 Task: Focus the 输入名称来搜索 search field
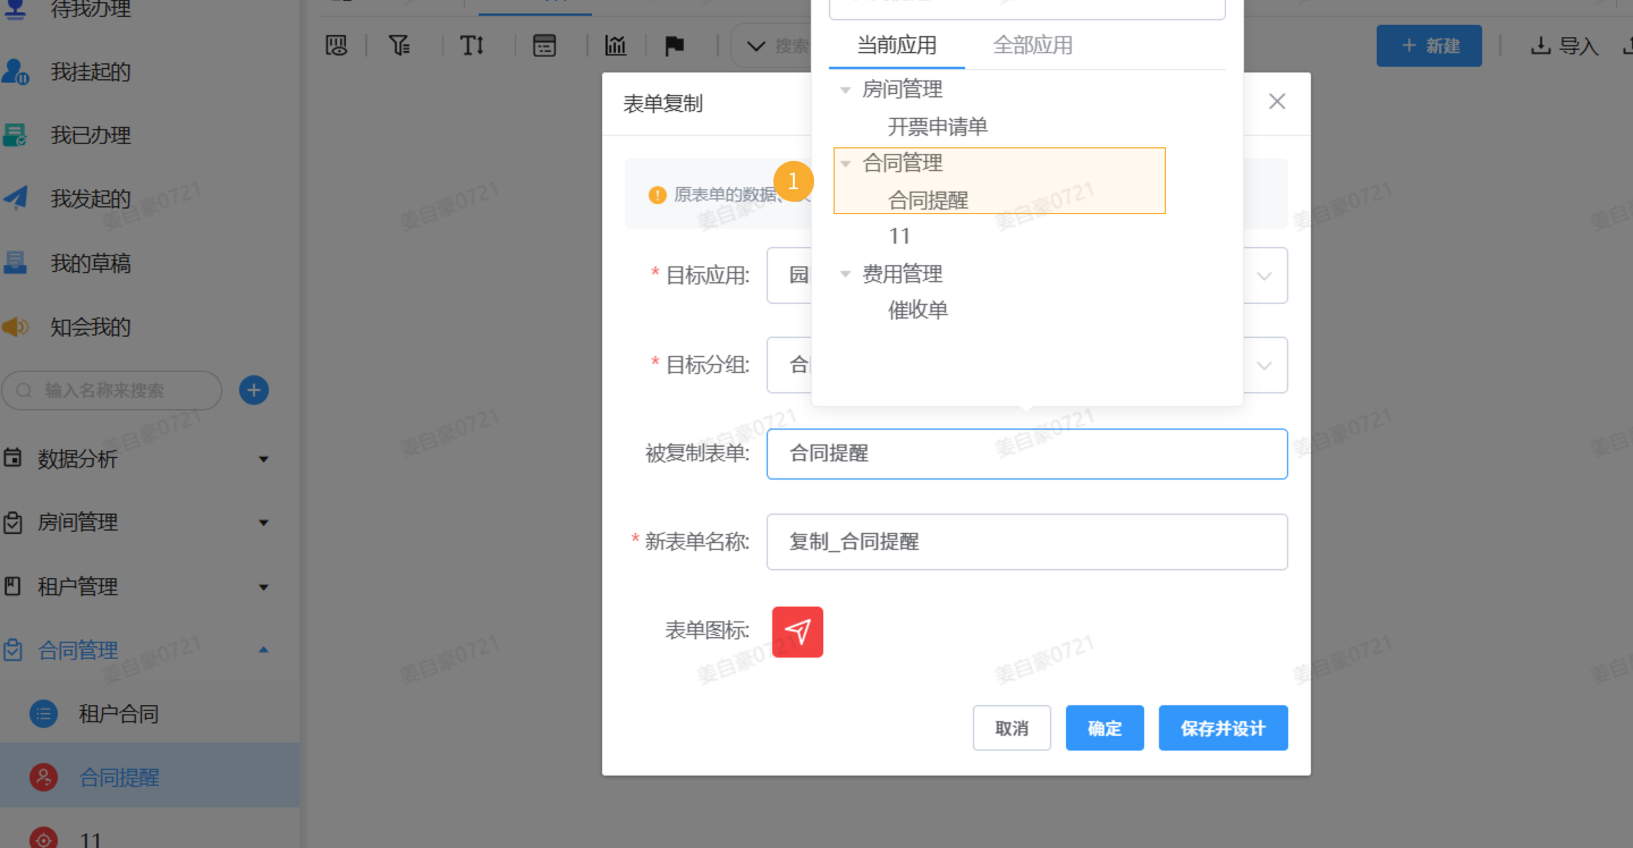[112, 390]
